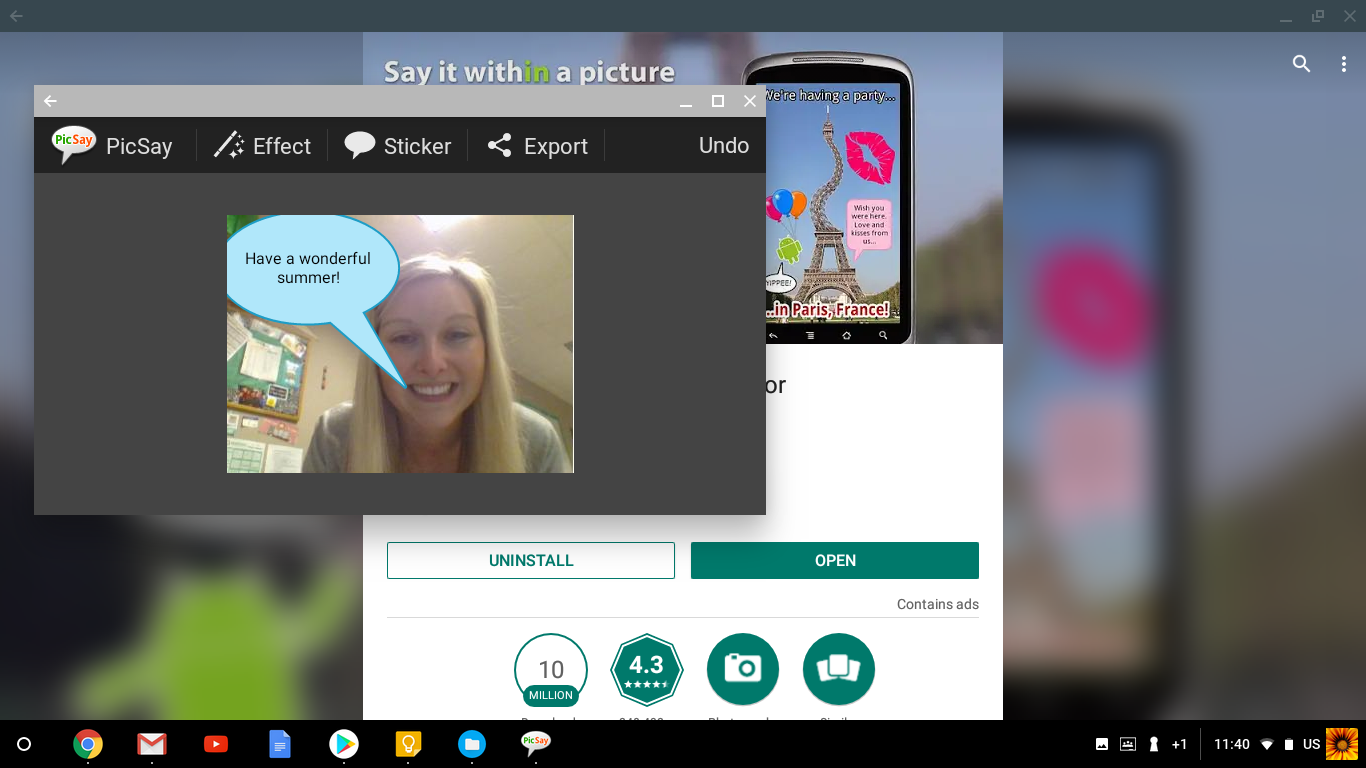
Task: Open the Effect menu in PicSay
Action: 262,146
